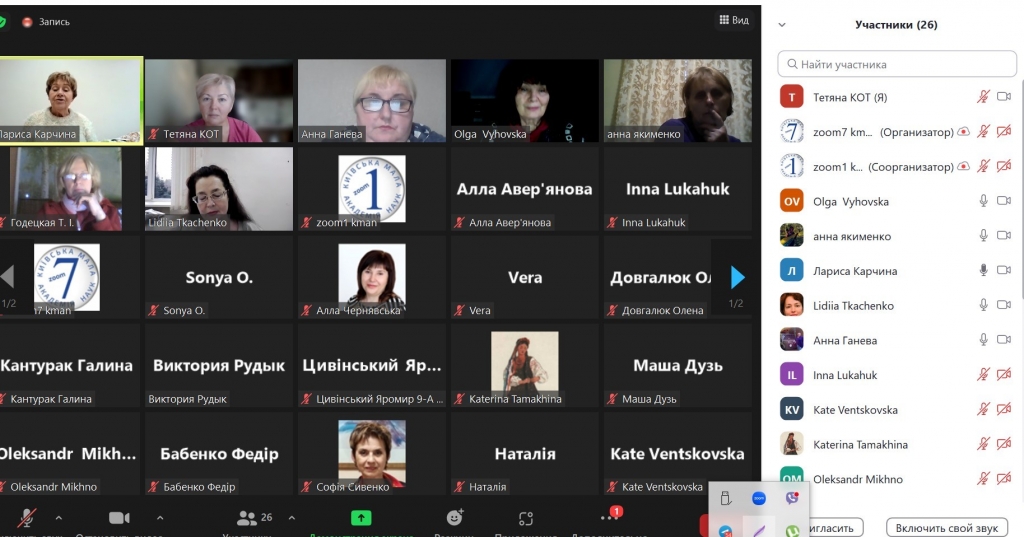
Task: Click the recording indicator in zoom7 organizer row
Action: [x=963, y=132]
